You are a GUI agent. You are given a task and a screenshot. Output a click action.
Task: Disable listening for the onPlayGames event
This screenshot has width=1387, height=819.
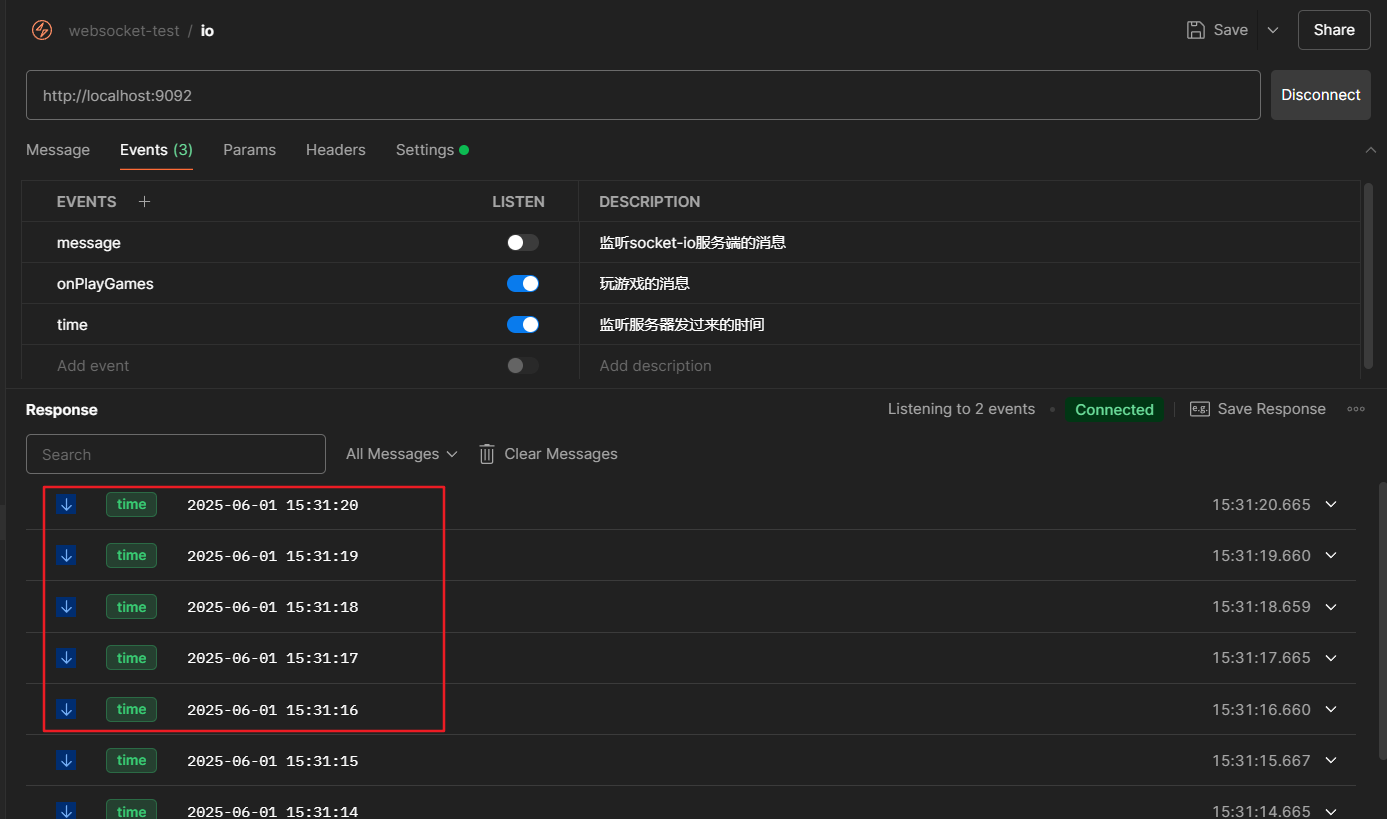click(x=523, y=283)
